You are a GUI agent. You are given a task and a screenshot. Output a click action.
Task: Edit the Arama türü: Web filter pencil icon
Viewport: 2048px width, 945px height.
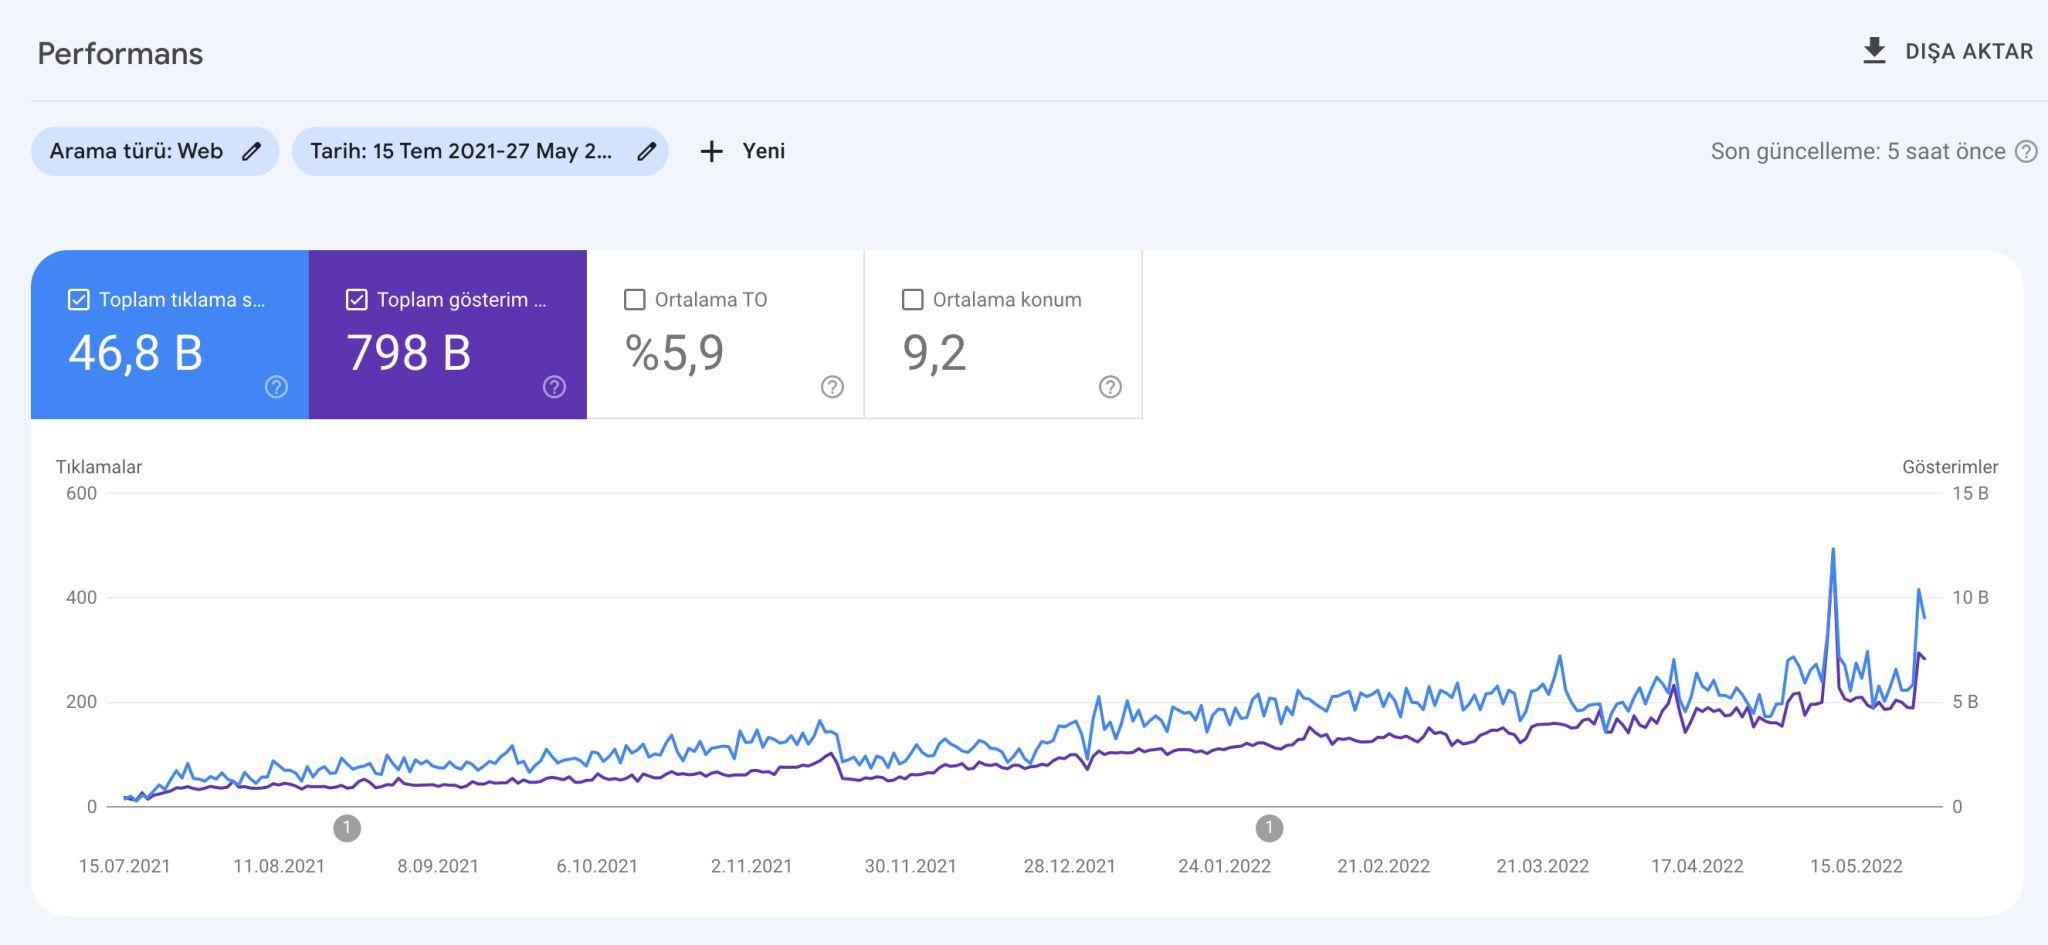252,151
